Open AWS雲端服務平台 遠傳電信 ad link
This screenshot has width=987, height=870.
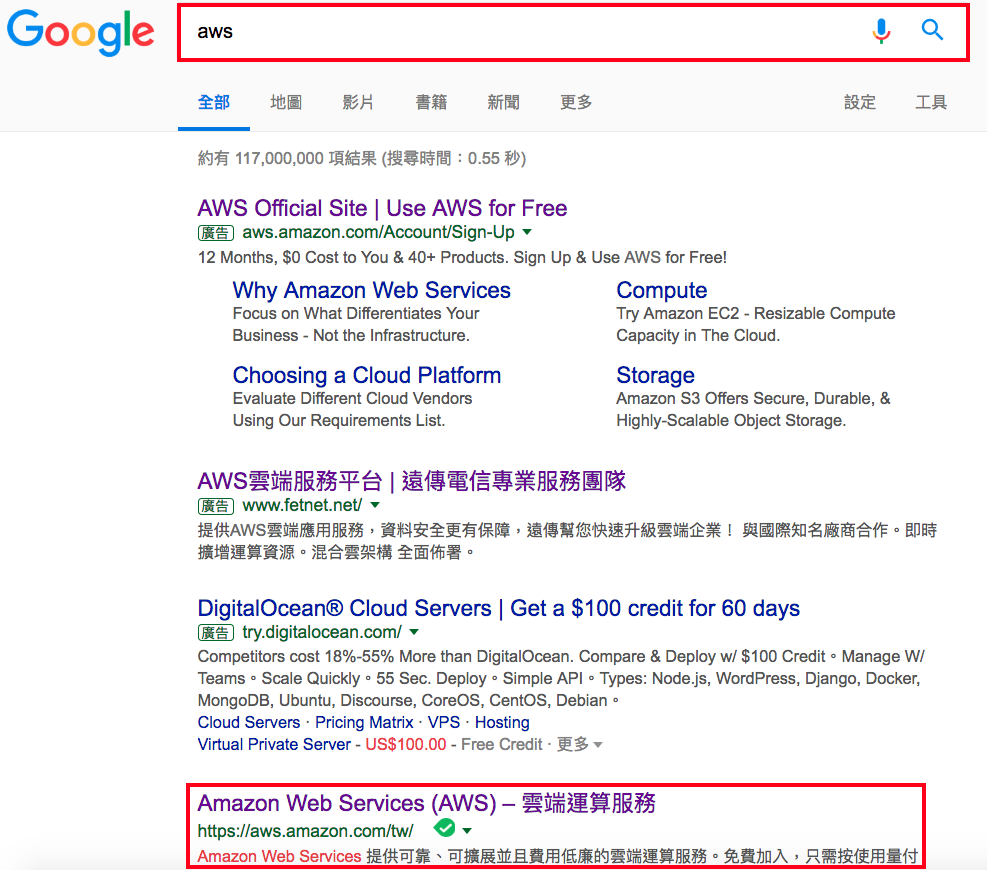tap(412, 481)
